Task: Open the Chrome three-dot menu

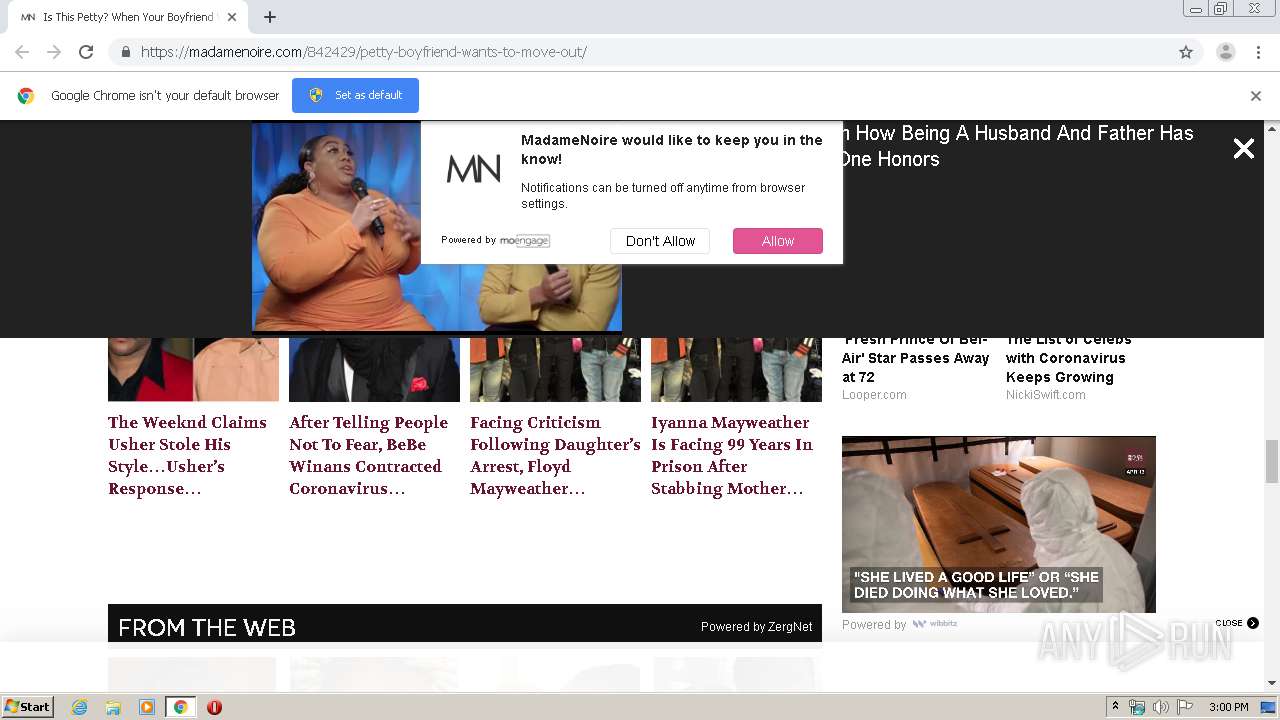Action: tap(1258, 52)
